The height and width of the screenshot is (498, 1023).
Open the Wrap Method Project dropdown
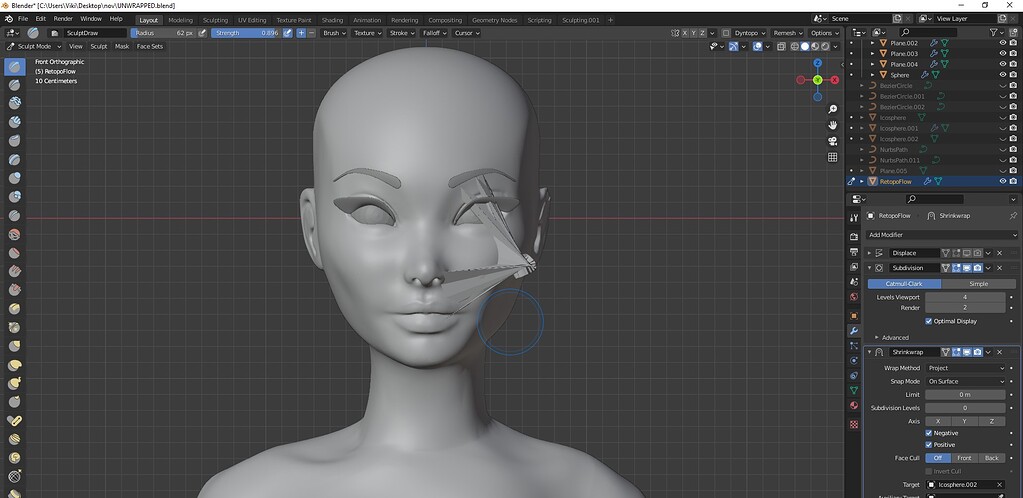click(966, 368)
